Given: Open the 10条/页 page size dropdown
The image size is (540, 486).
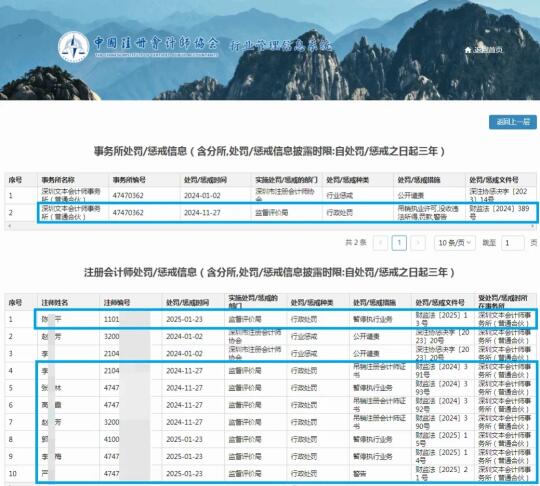Looking at the screenshot, I should tap(455, 243).
